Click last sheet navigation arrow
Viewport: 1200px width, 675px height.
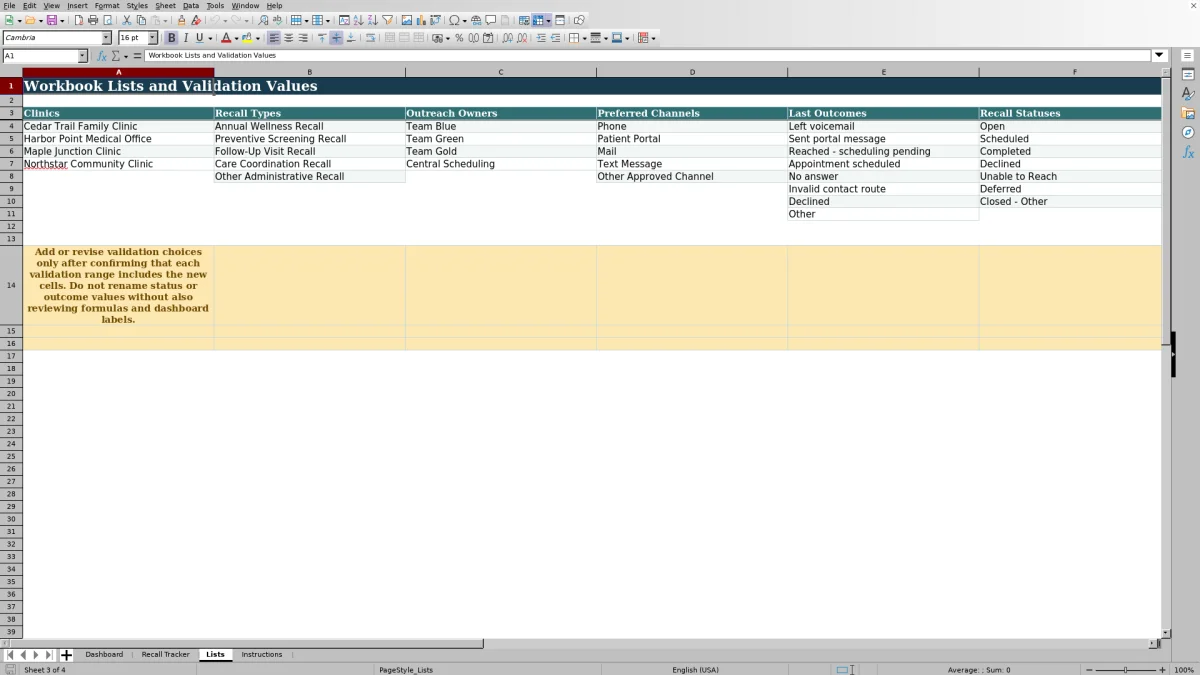[49, 655]
